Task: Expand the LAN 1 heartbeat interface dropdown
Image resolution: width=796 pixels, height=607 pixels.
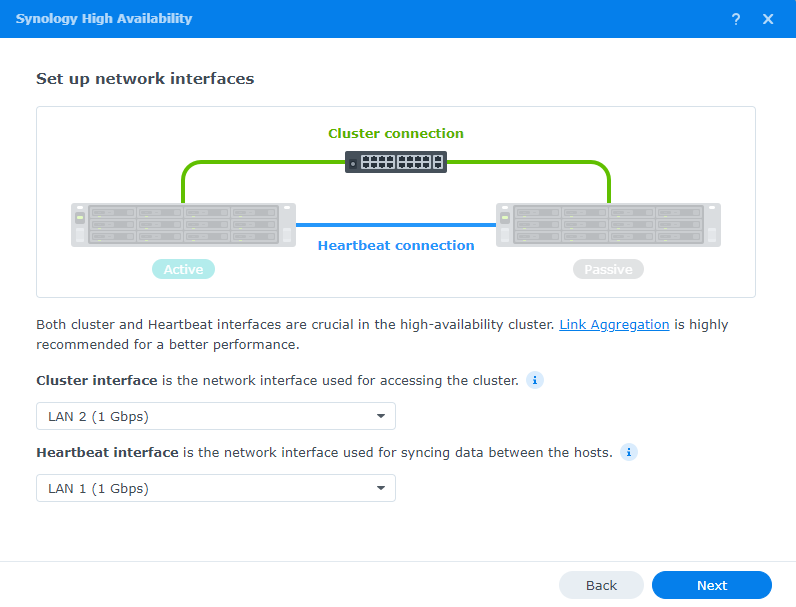Action: [216, 488]
